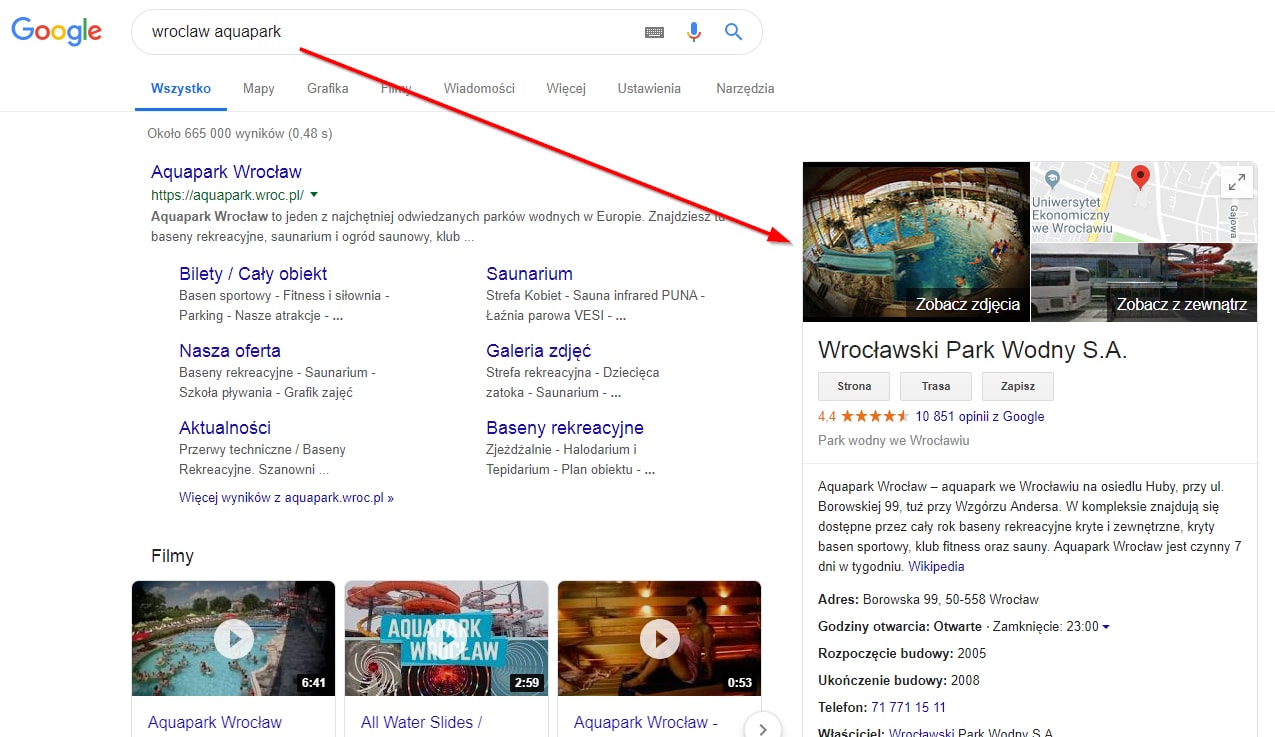
Task: Expand the map with the fullscreen icon
Action: (1237, 182)
